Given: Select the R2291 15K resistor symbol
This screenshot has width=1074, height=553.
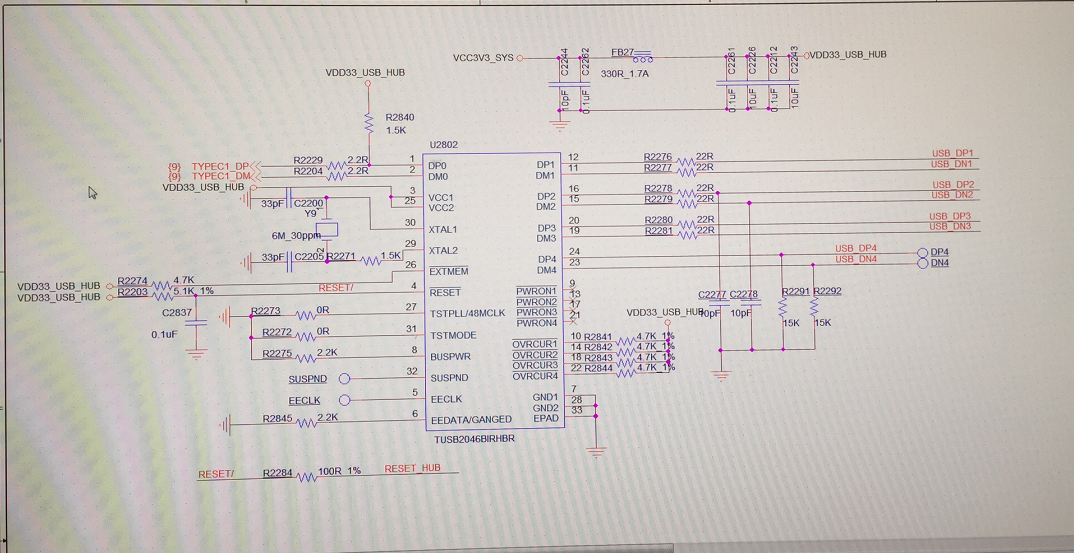Looking at the screenshot, I should pyautogui.click(x=783, y=306).
